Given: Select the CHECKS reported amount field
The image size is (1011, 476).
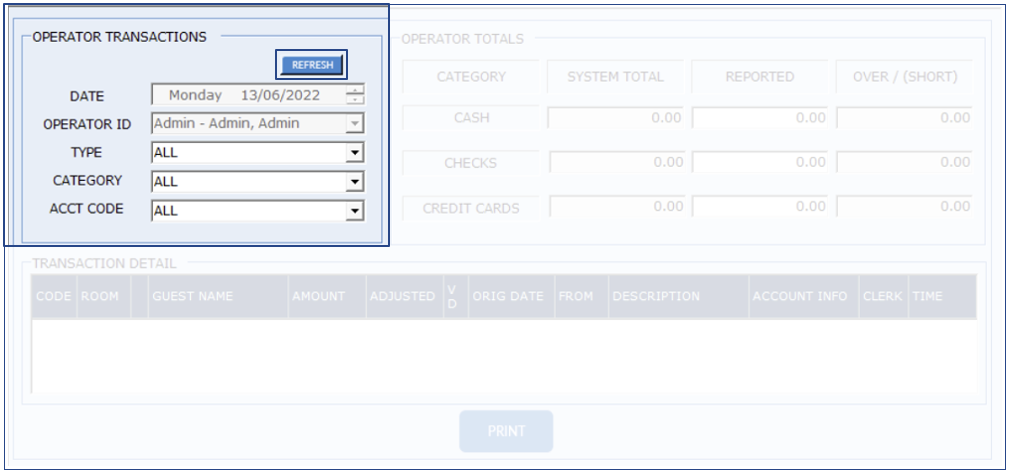Looking at the screenshot, I should pos(760,162).
